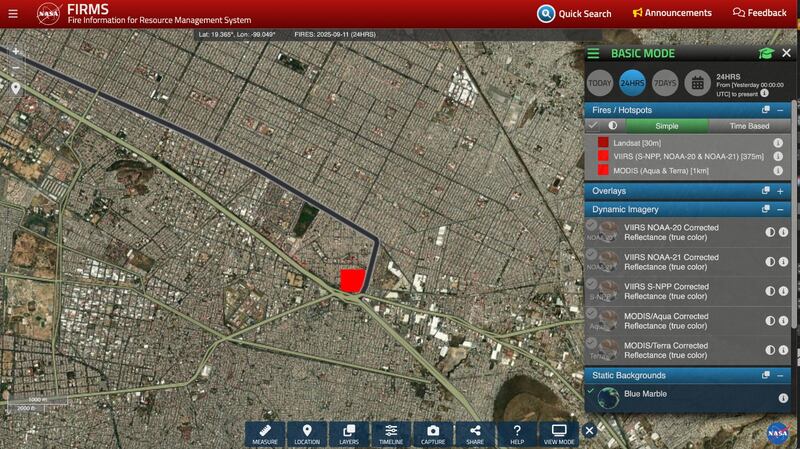Open the Timeline tool
800x449 pixels.
(391, 435)
